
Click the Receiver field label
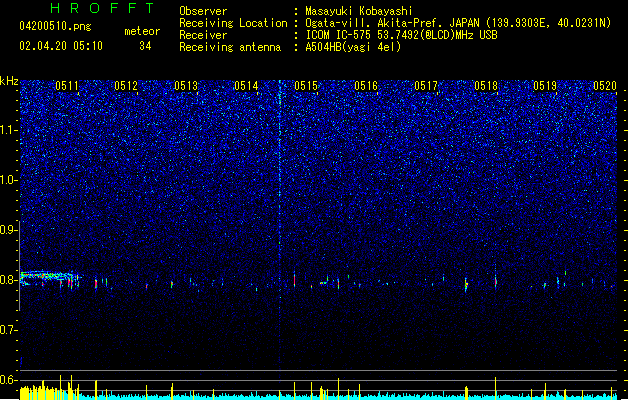203,35
